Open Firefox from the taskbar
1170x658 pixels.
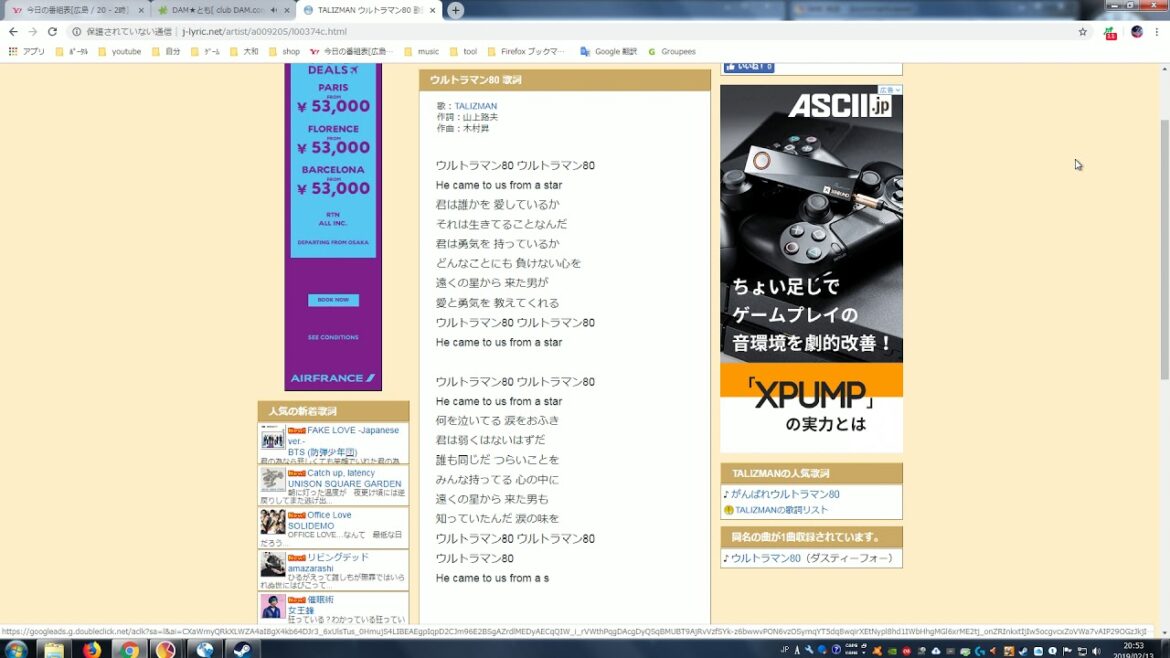pos(91,649)
